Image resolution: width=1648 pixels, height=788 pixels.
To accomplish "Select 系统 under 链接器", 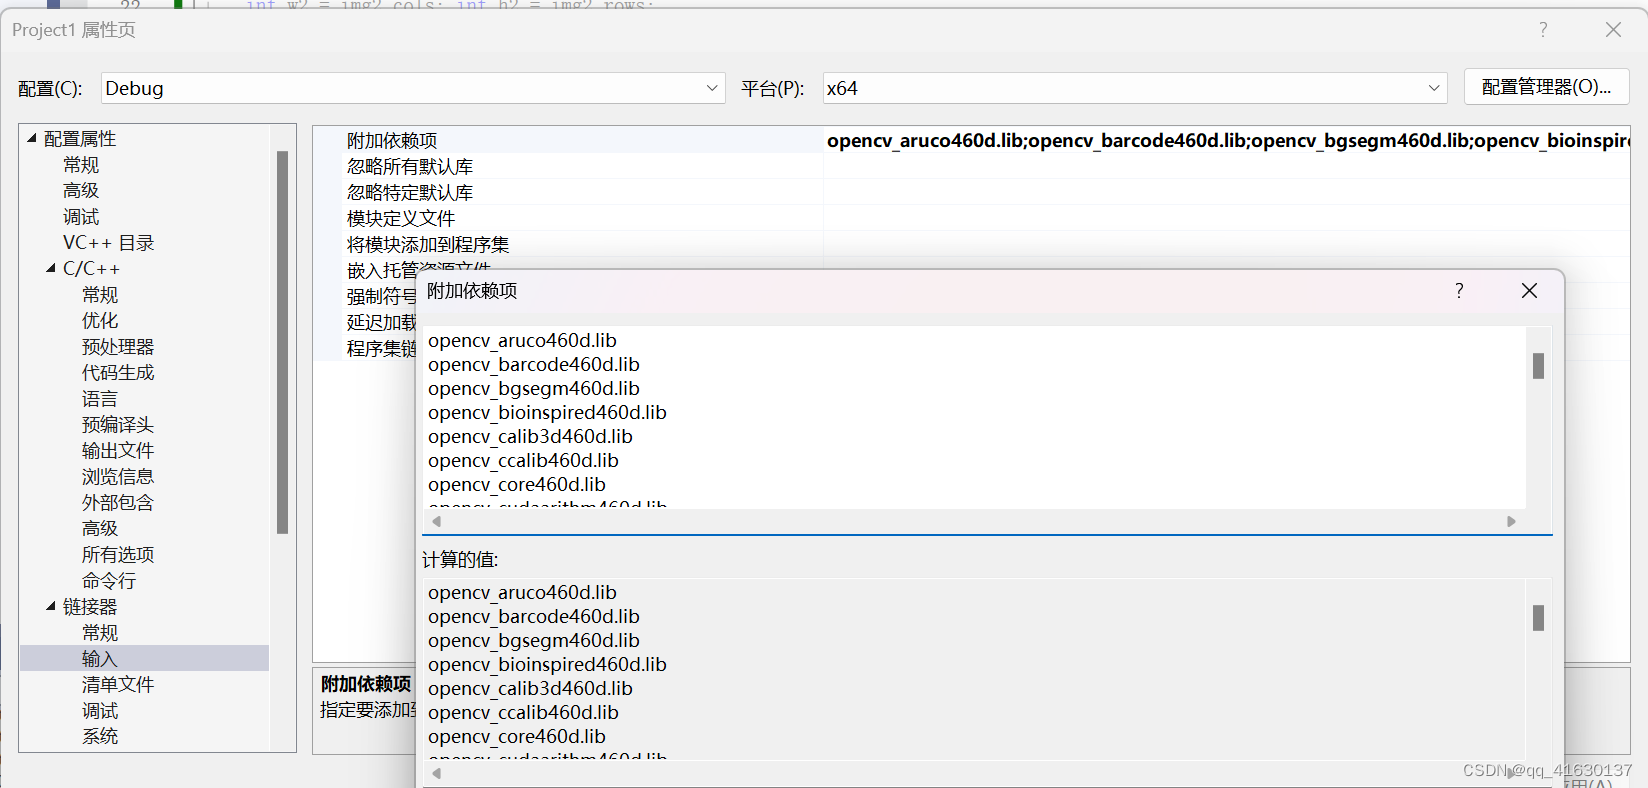I will [x=100, y=736].
